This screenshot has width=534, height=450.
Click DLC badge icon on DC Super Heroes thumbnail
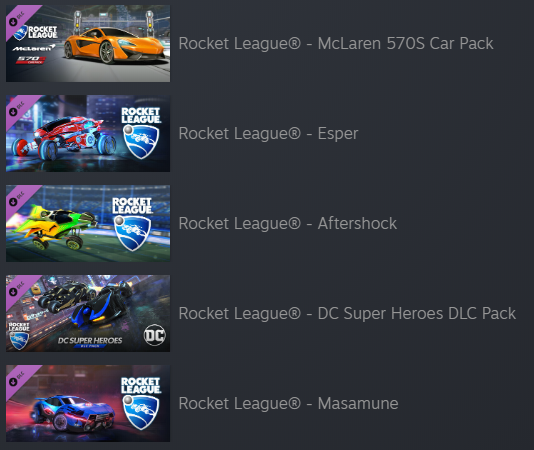pos(16,289)
